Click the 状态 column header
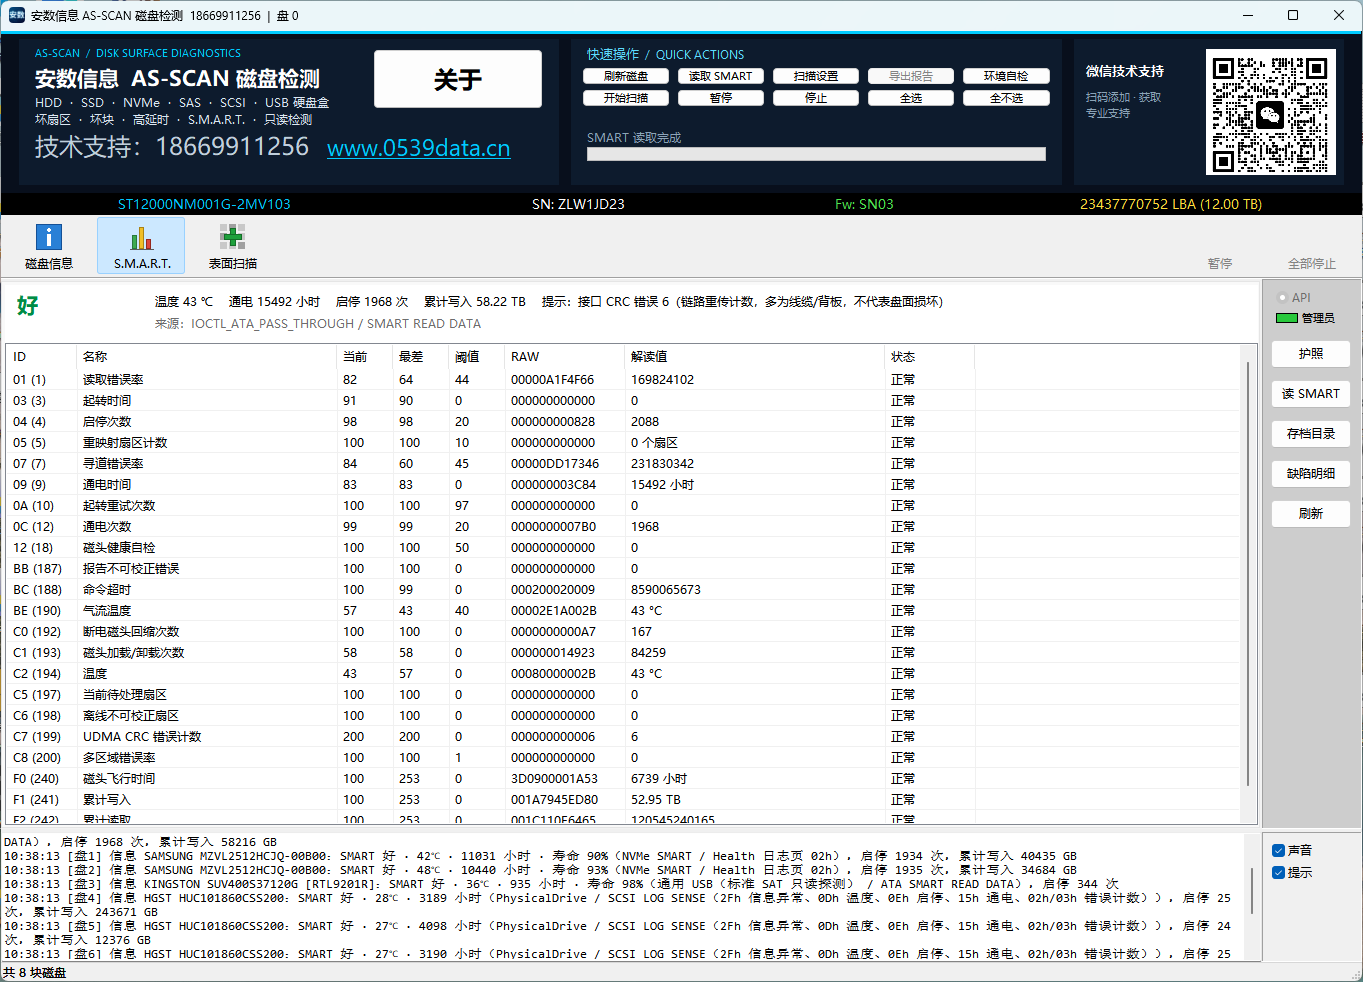The width and height of the screenshot is (1363, 982). (930, 357)
